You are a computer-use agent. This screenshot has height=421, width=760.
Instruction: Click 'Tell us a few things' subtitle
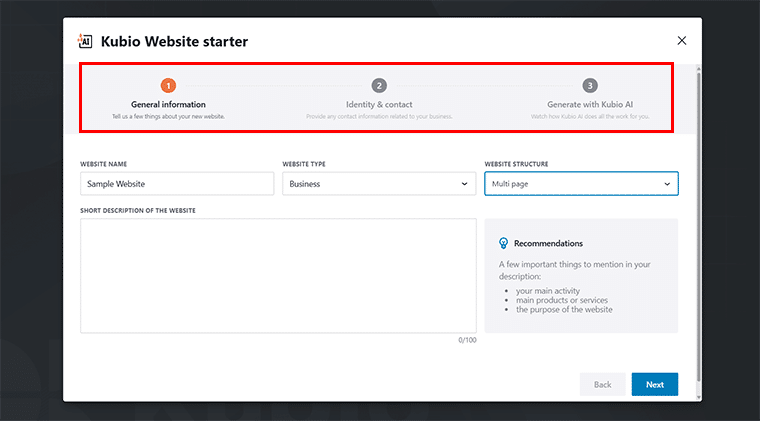click(x=168, y=116)
